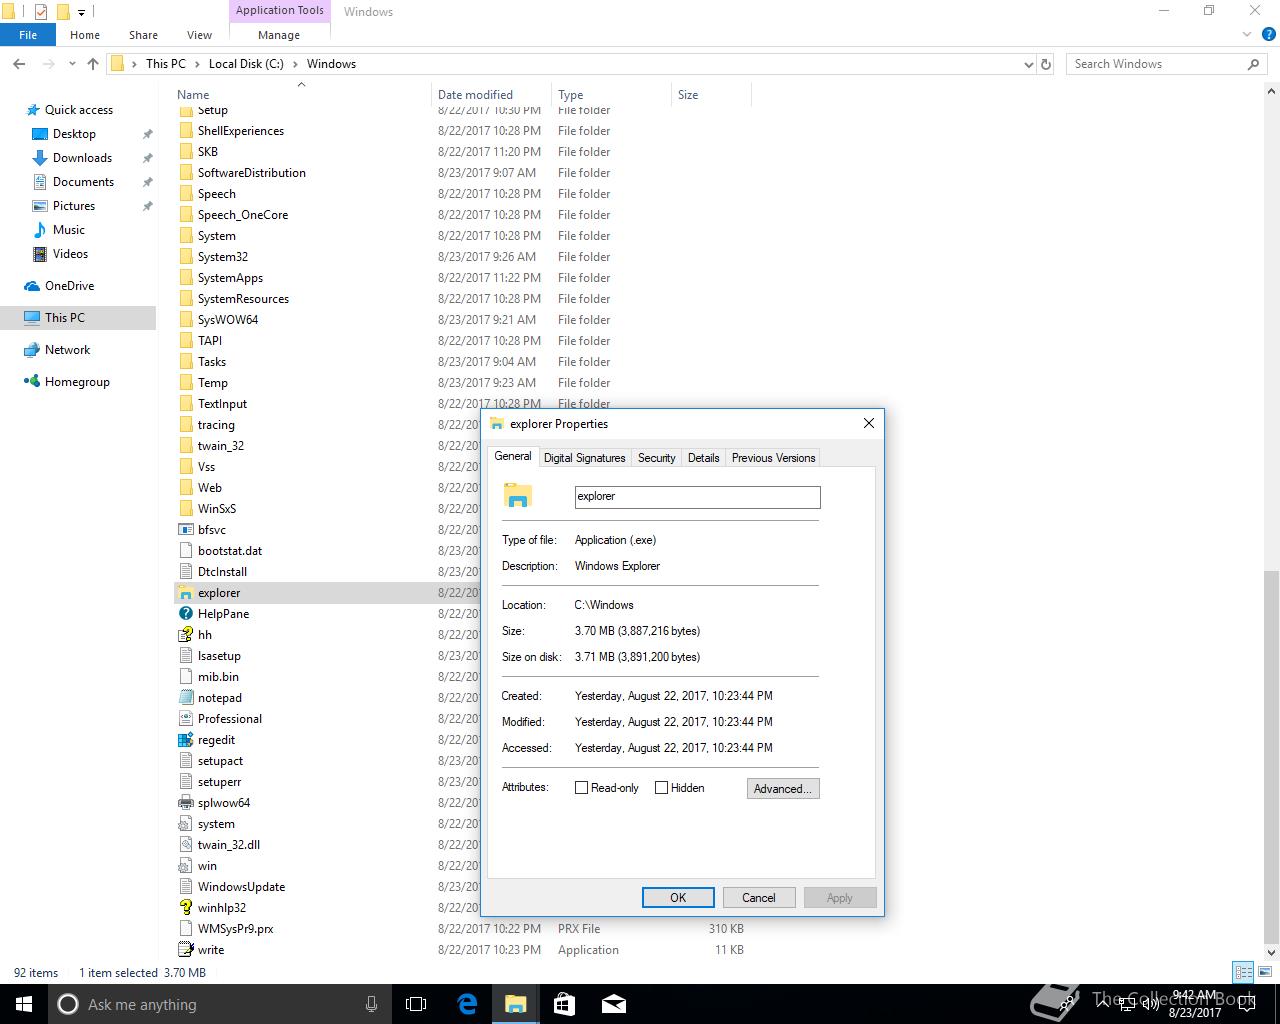
Task: Expand the ribbon with the chevron
Action: tap(1247, 35)
